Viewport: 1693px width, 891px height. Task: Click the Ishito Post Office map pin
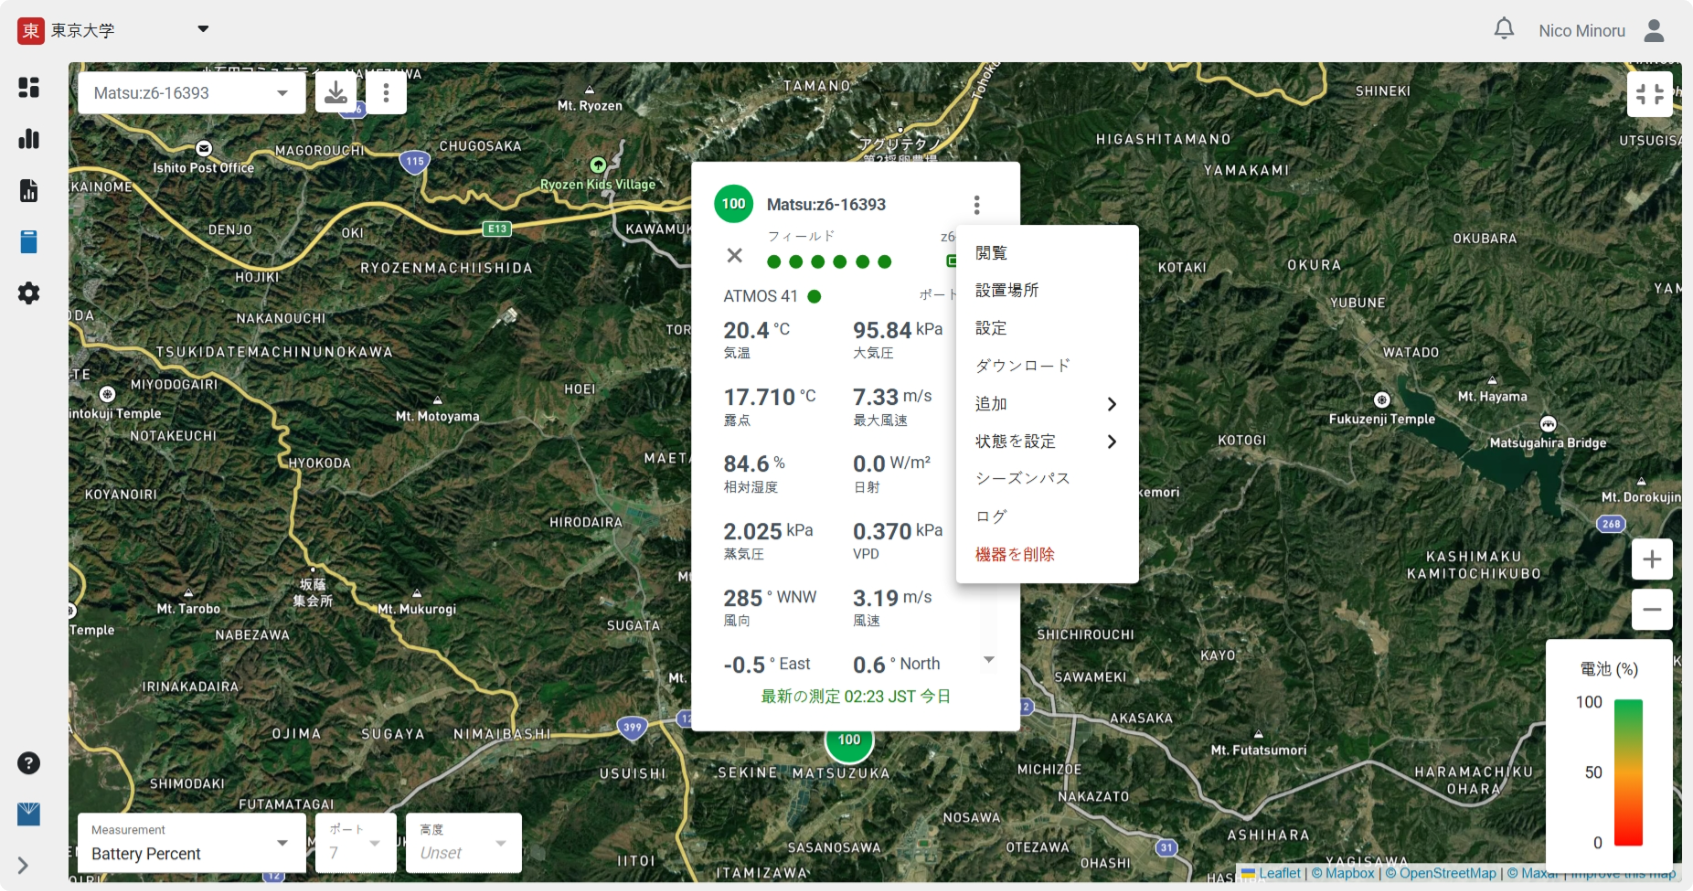pyautogui.click(x=204, y=148)
